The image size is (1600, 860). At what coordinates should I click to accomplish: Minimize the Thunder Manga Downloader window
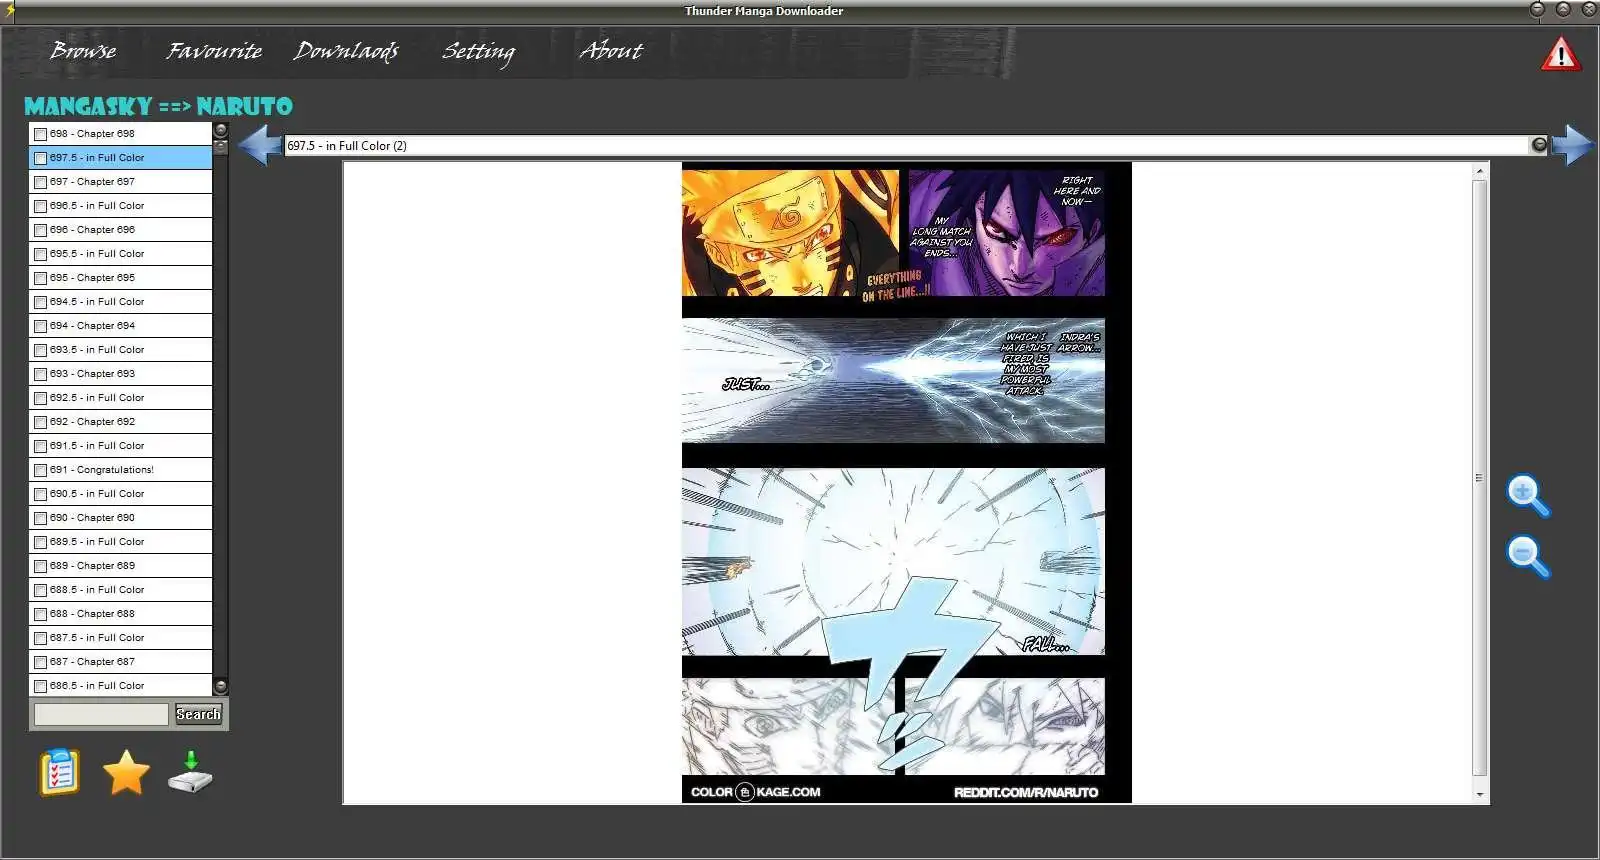1538,9
